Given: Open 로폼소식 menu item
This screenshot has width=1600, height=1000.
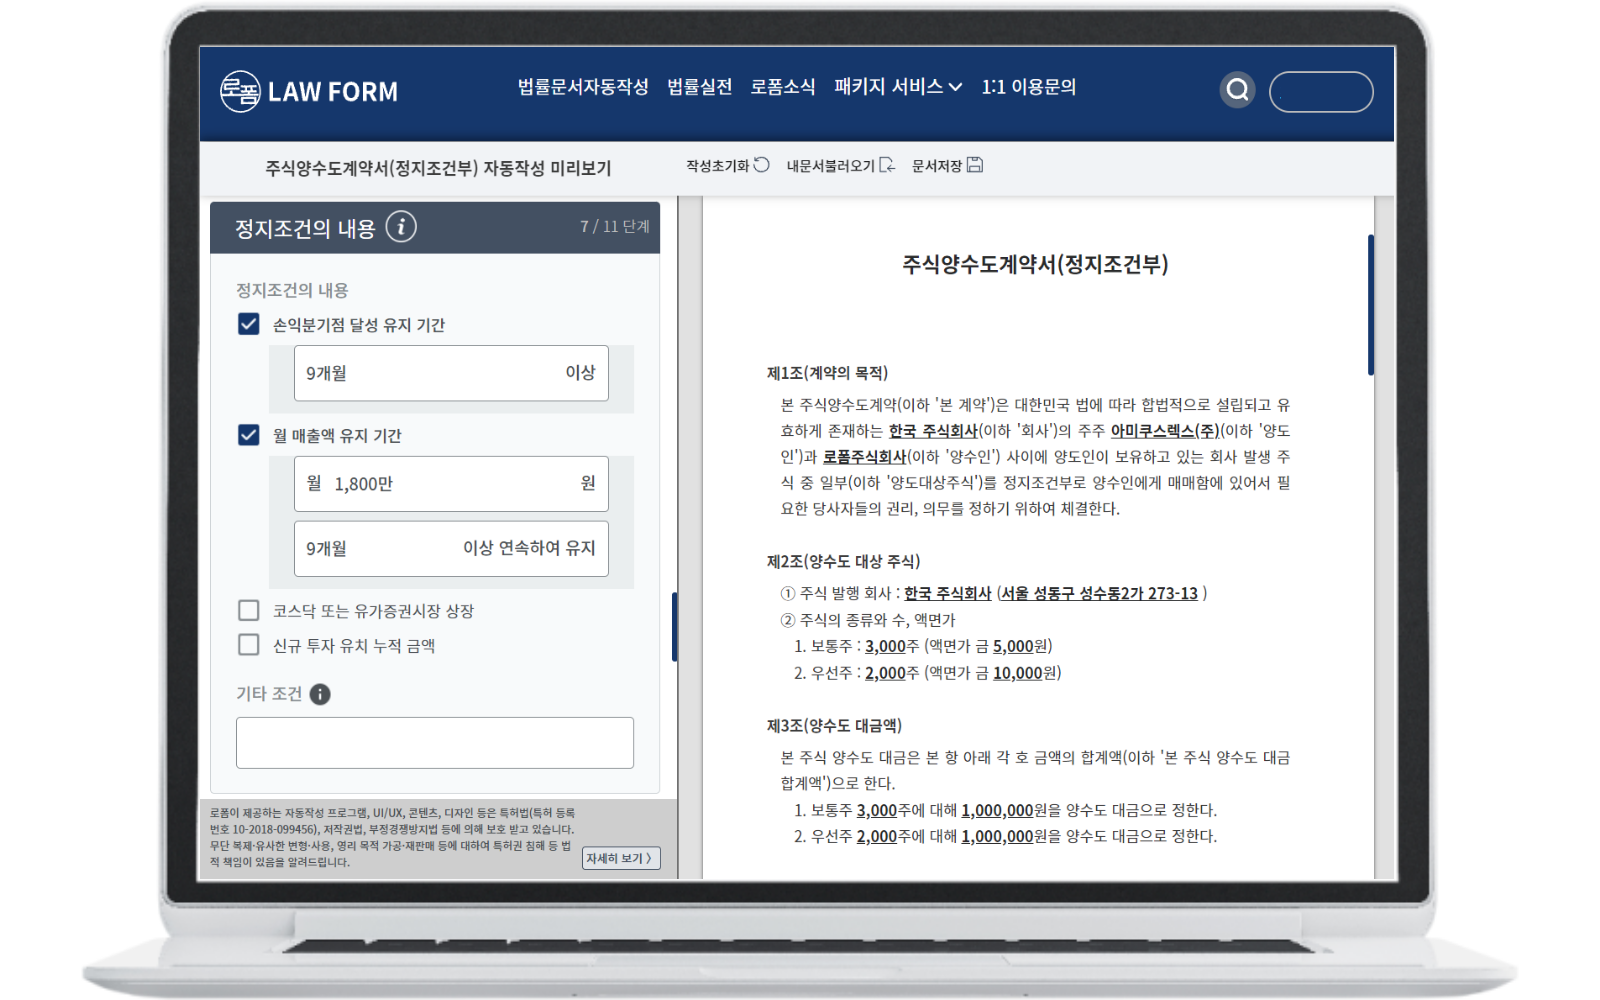Looking at the screenshot, I should (x=783, y=87).
